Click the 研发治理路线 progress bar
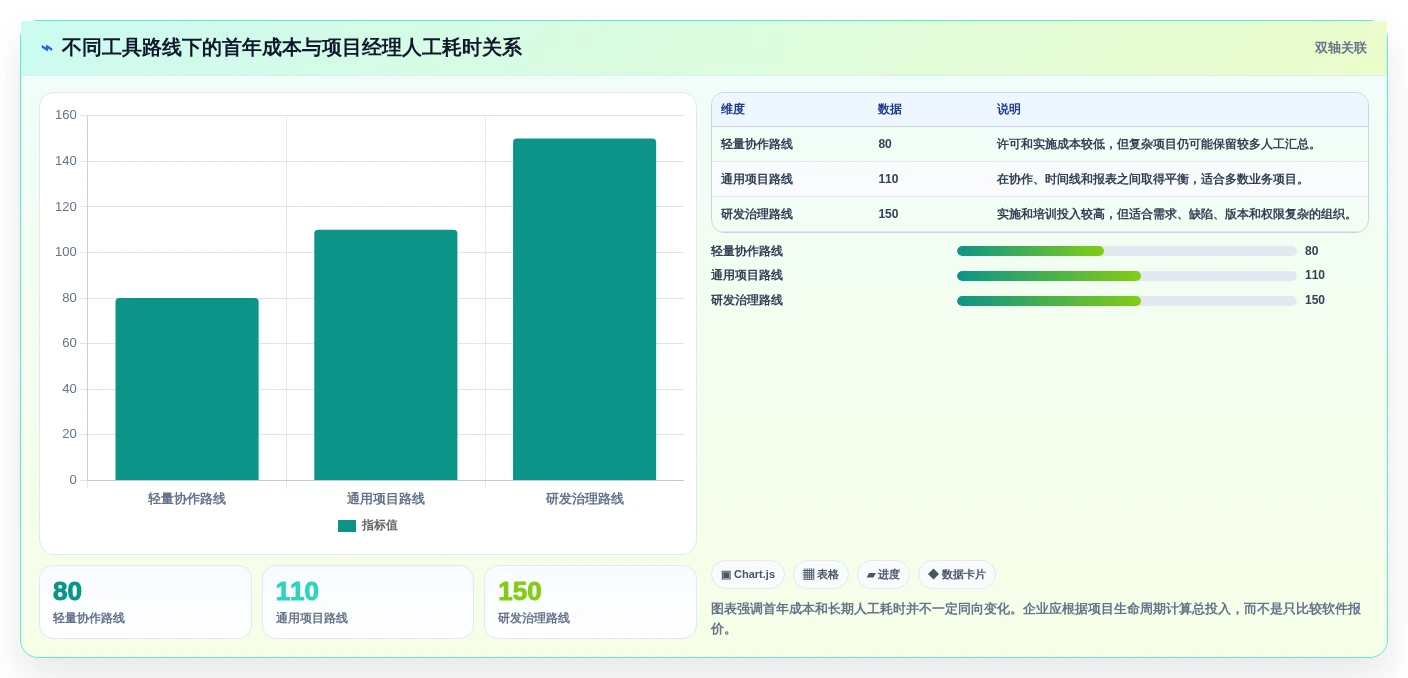Image resolution: width=1408 pixels, height=678 pixels. (1127, 301)
